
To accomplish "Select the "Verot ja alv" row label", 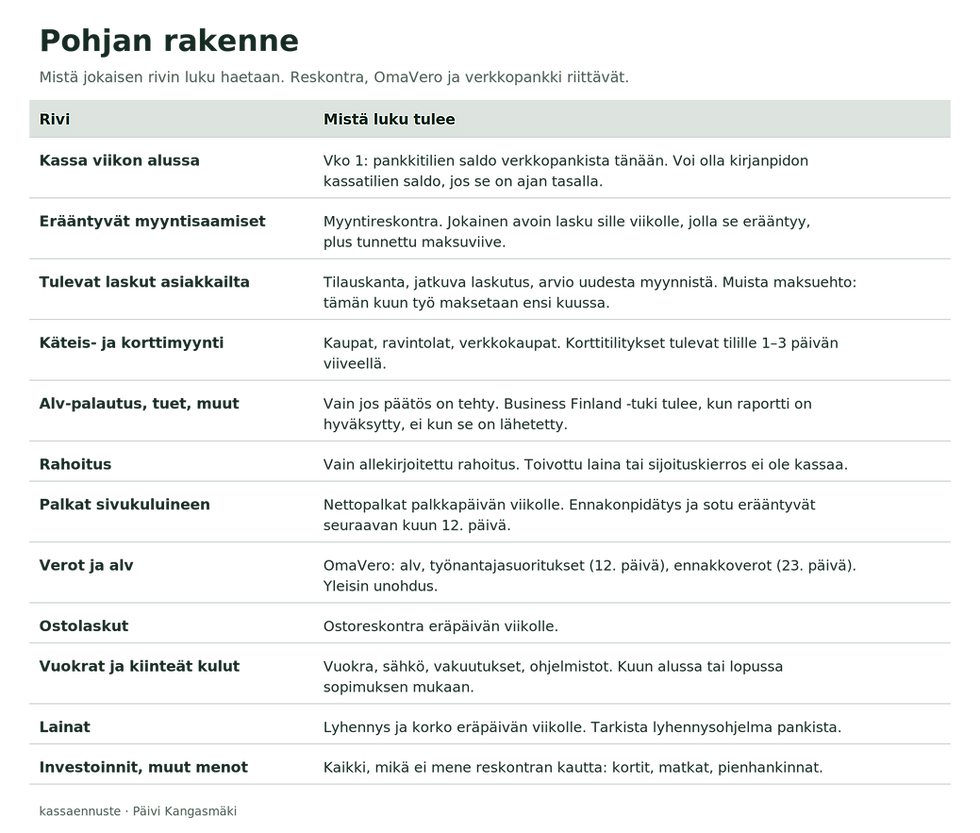I will pos(86,565).
